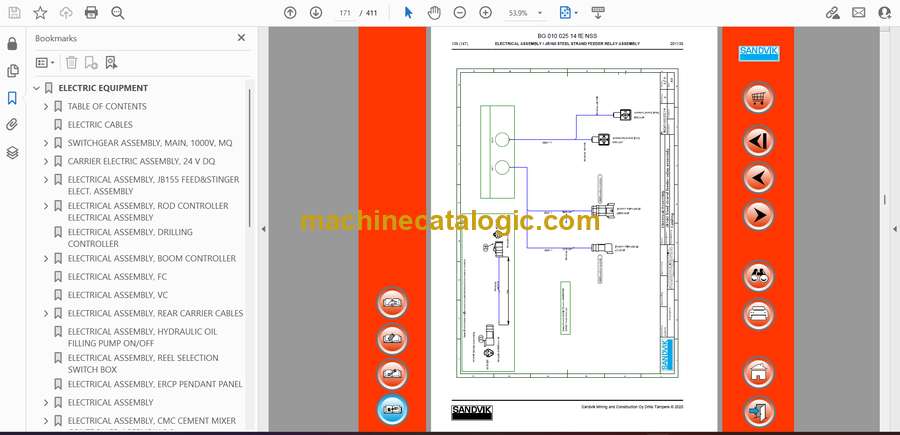Click the next page round button
The height and width of the screenshot is (435, 900).
(x=758, y=215)
